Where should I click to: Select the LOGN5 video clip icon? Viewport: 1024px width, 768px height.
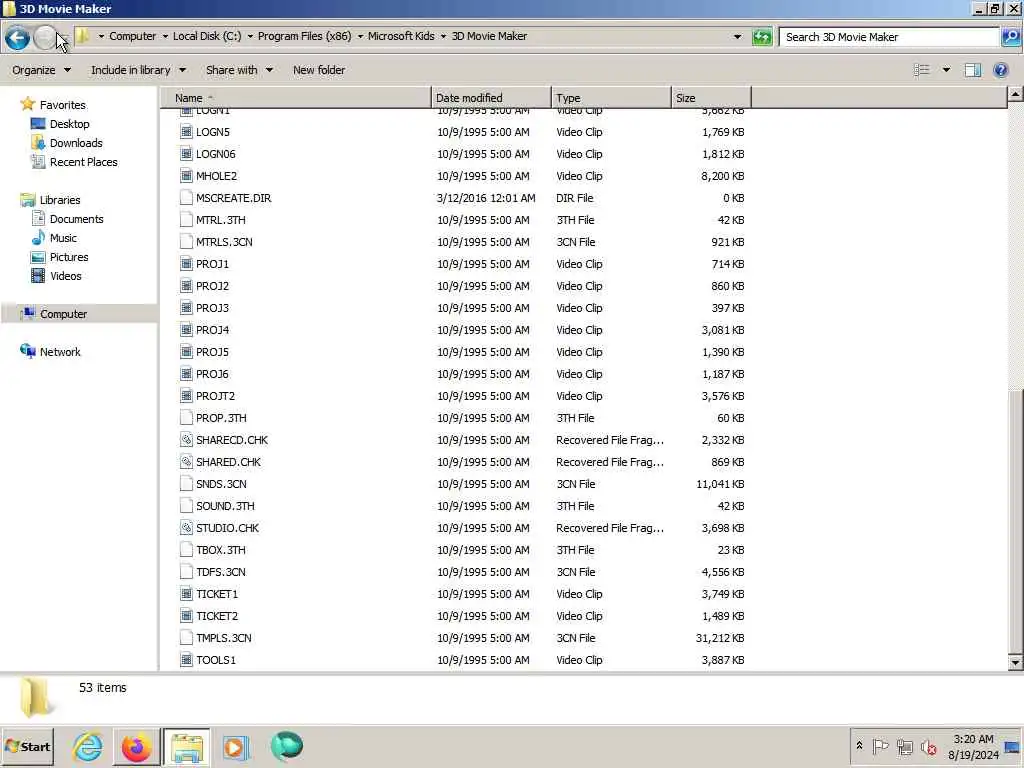[x=186, y=132]
